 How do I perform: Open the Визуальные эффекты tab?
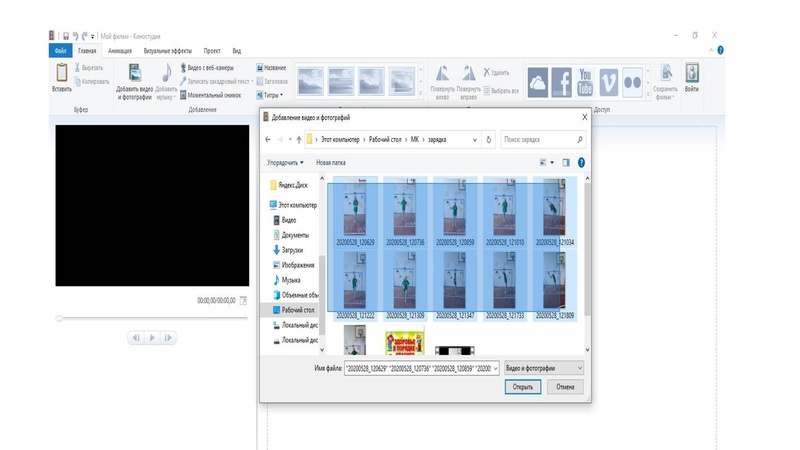pyautogui.click(x=167, y=50)
